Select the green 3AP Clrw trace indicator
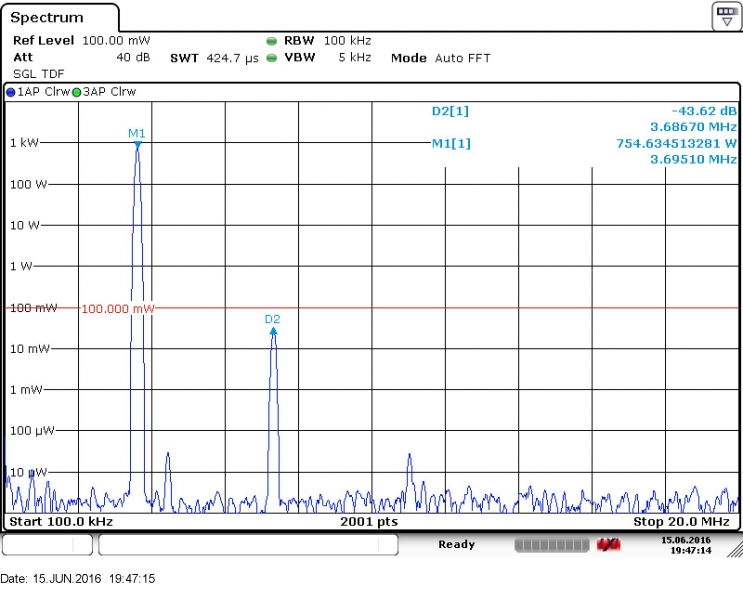The width and height of the screenshot is (743, 600). click(76, 92)
